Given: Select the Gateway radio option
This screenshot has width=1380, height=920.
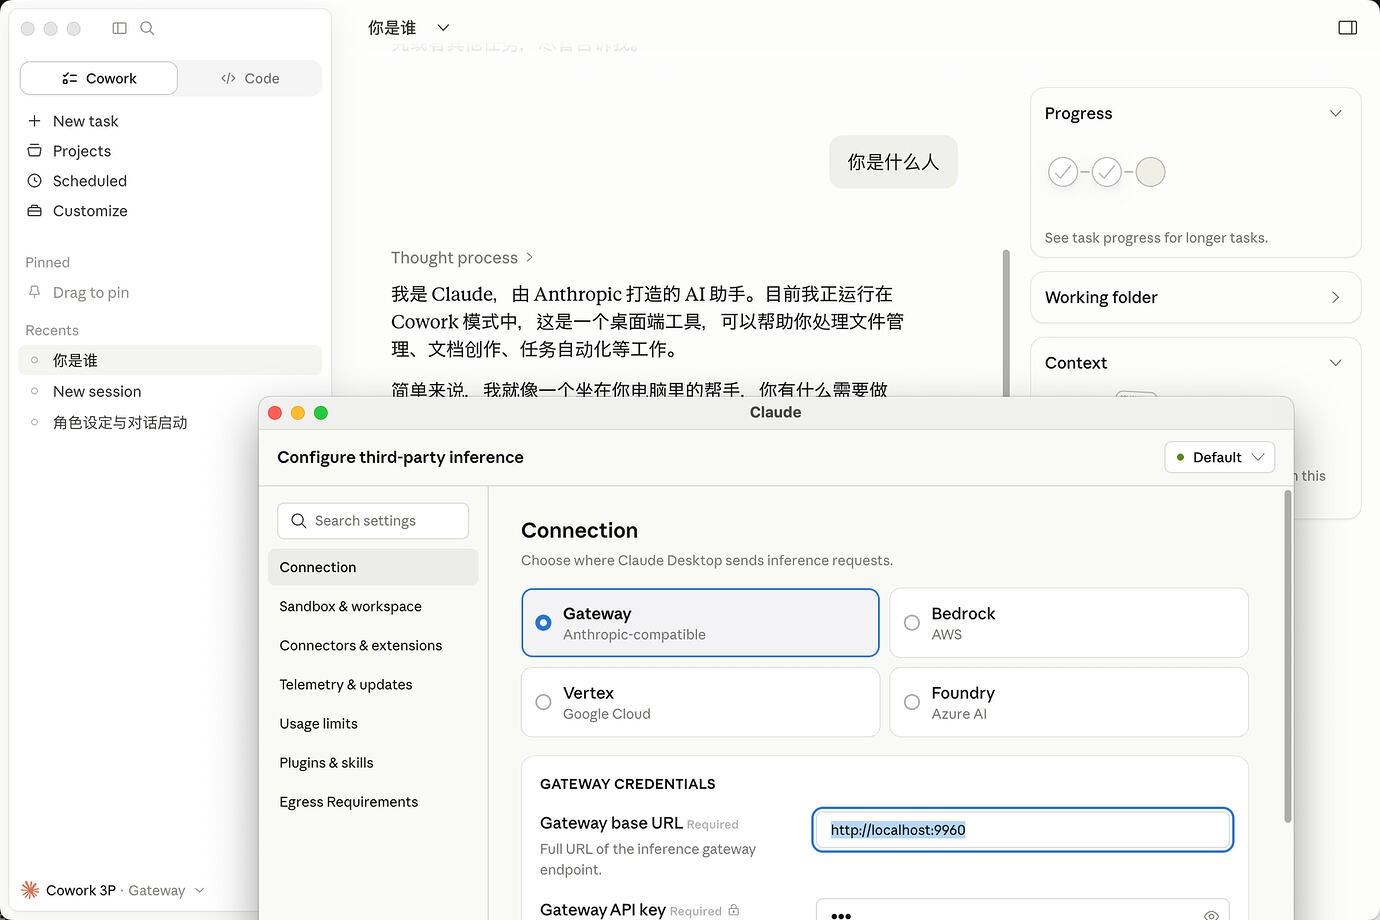Looking at the screenshot, I should (x=700, y=623).
